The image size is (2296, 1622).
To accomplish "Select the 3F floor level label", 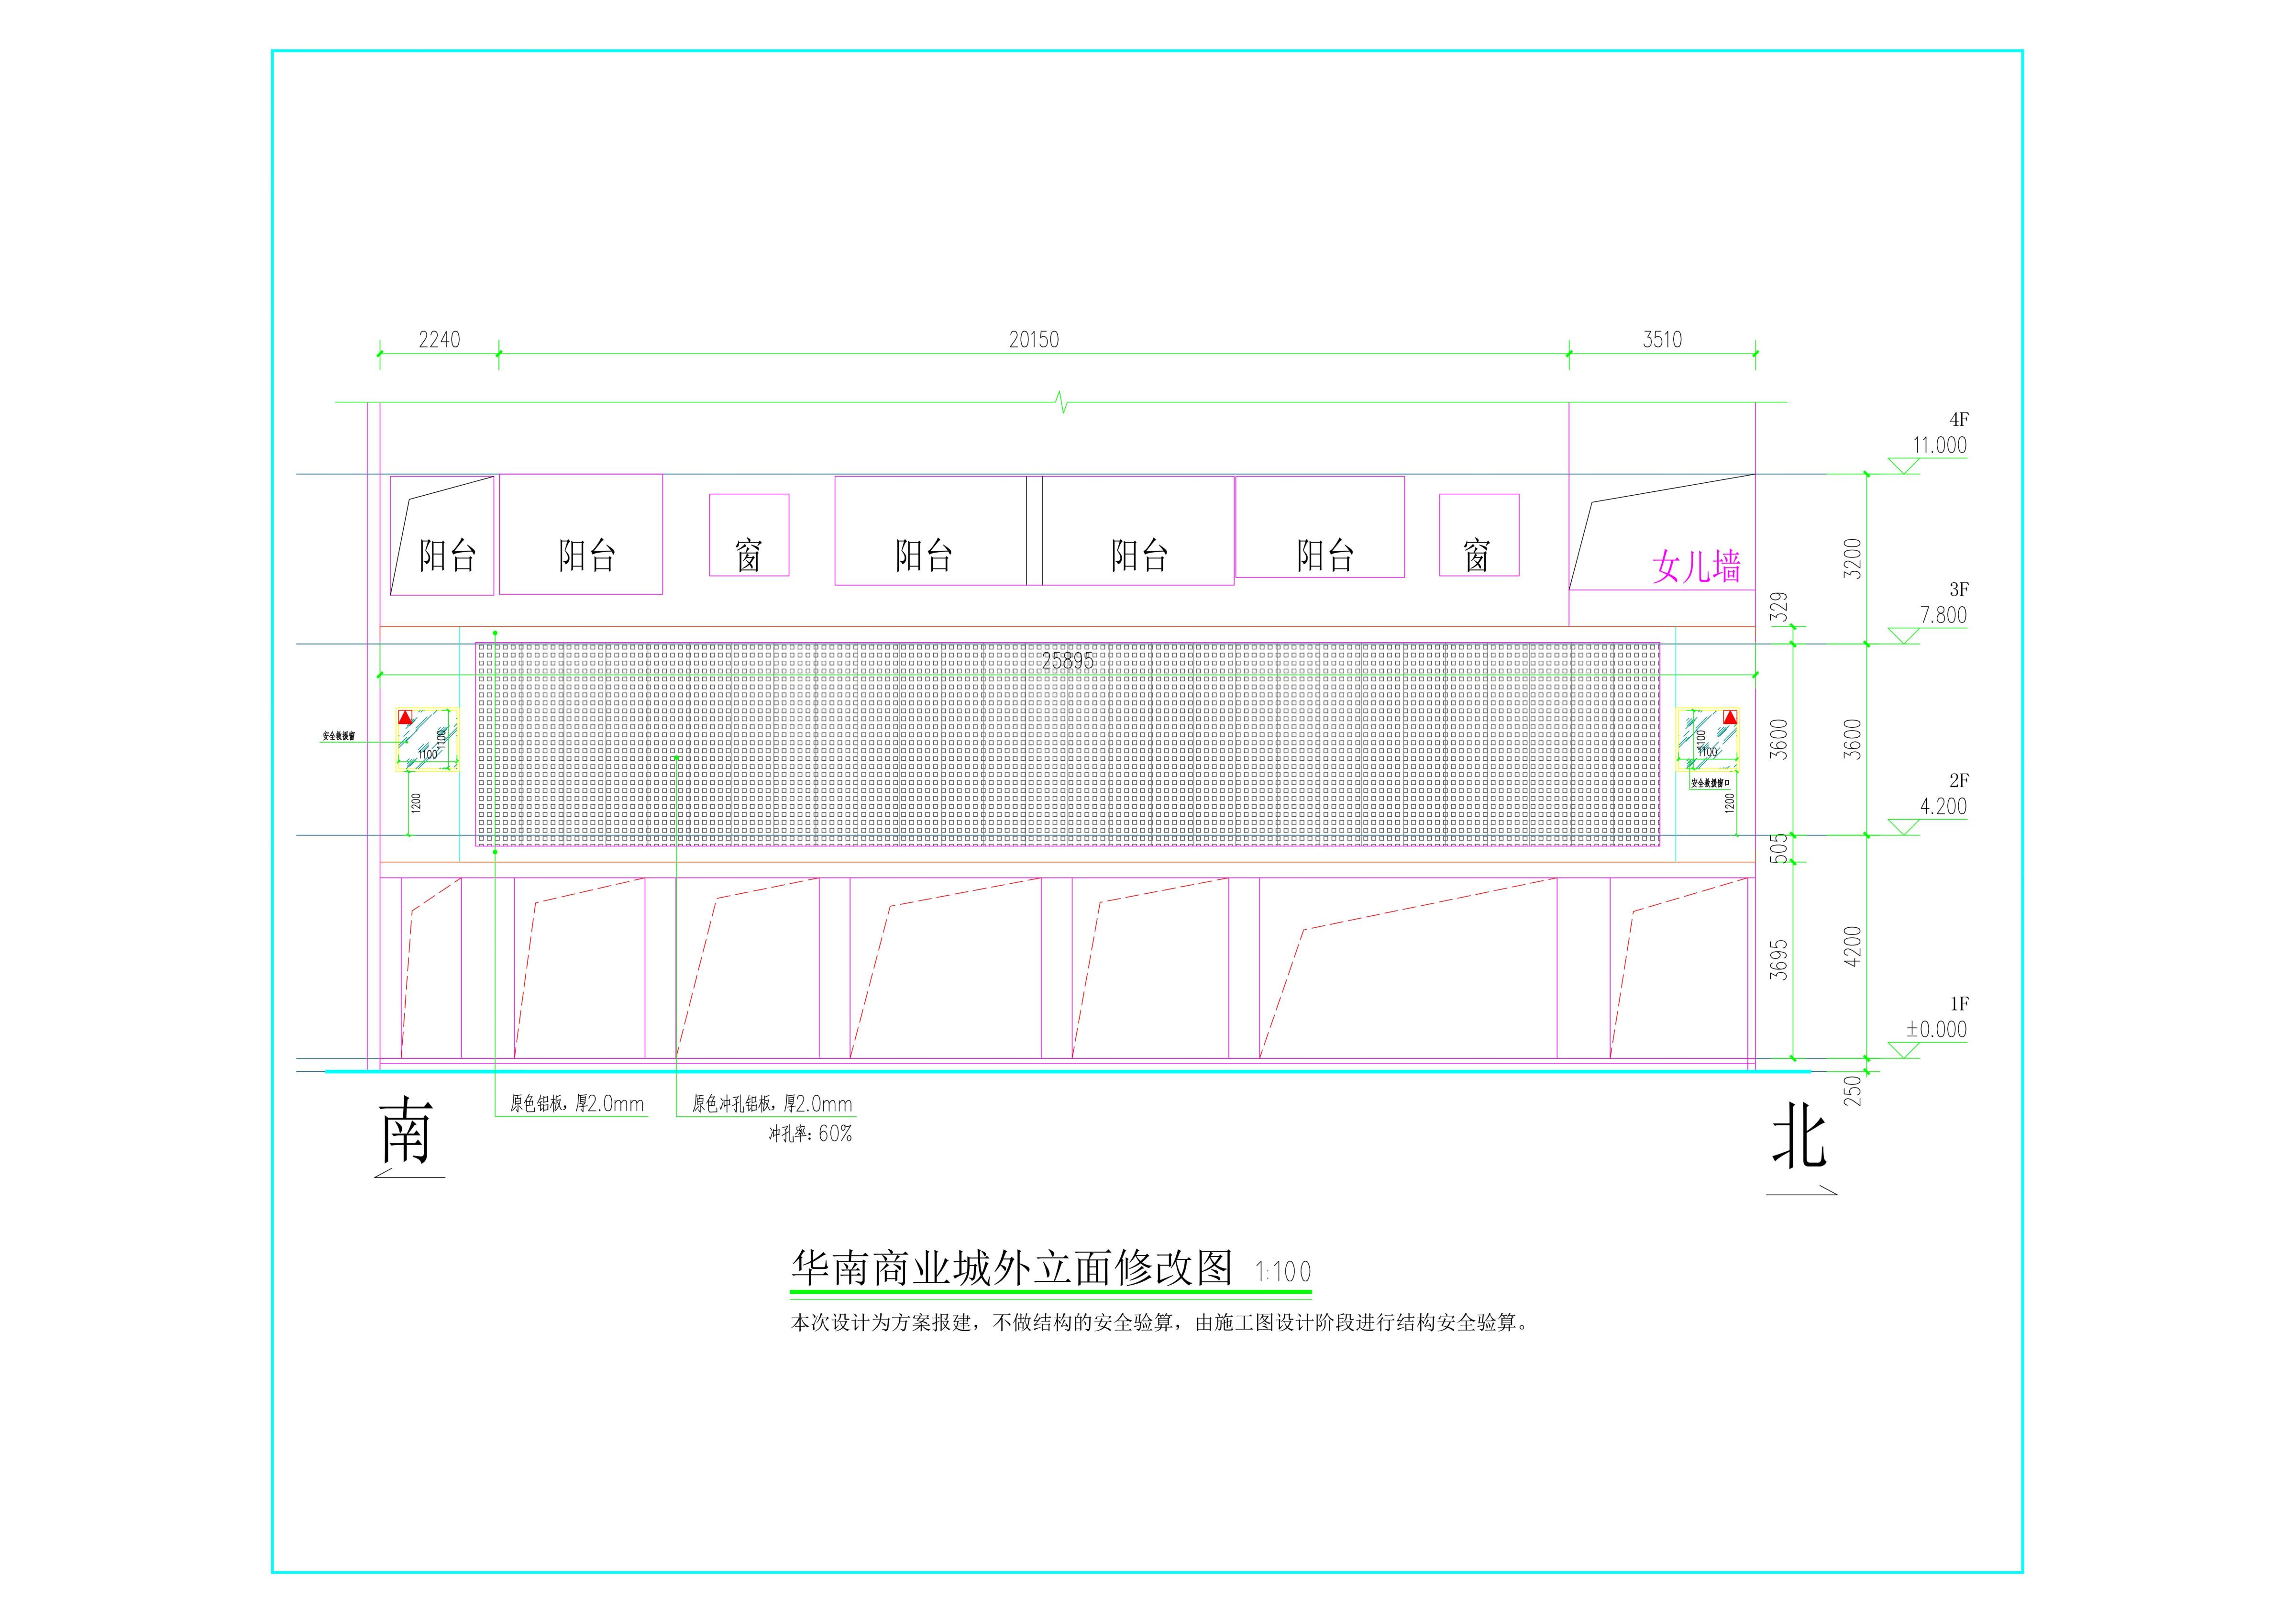I will coord(1958,590).
